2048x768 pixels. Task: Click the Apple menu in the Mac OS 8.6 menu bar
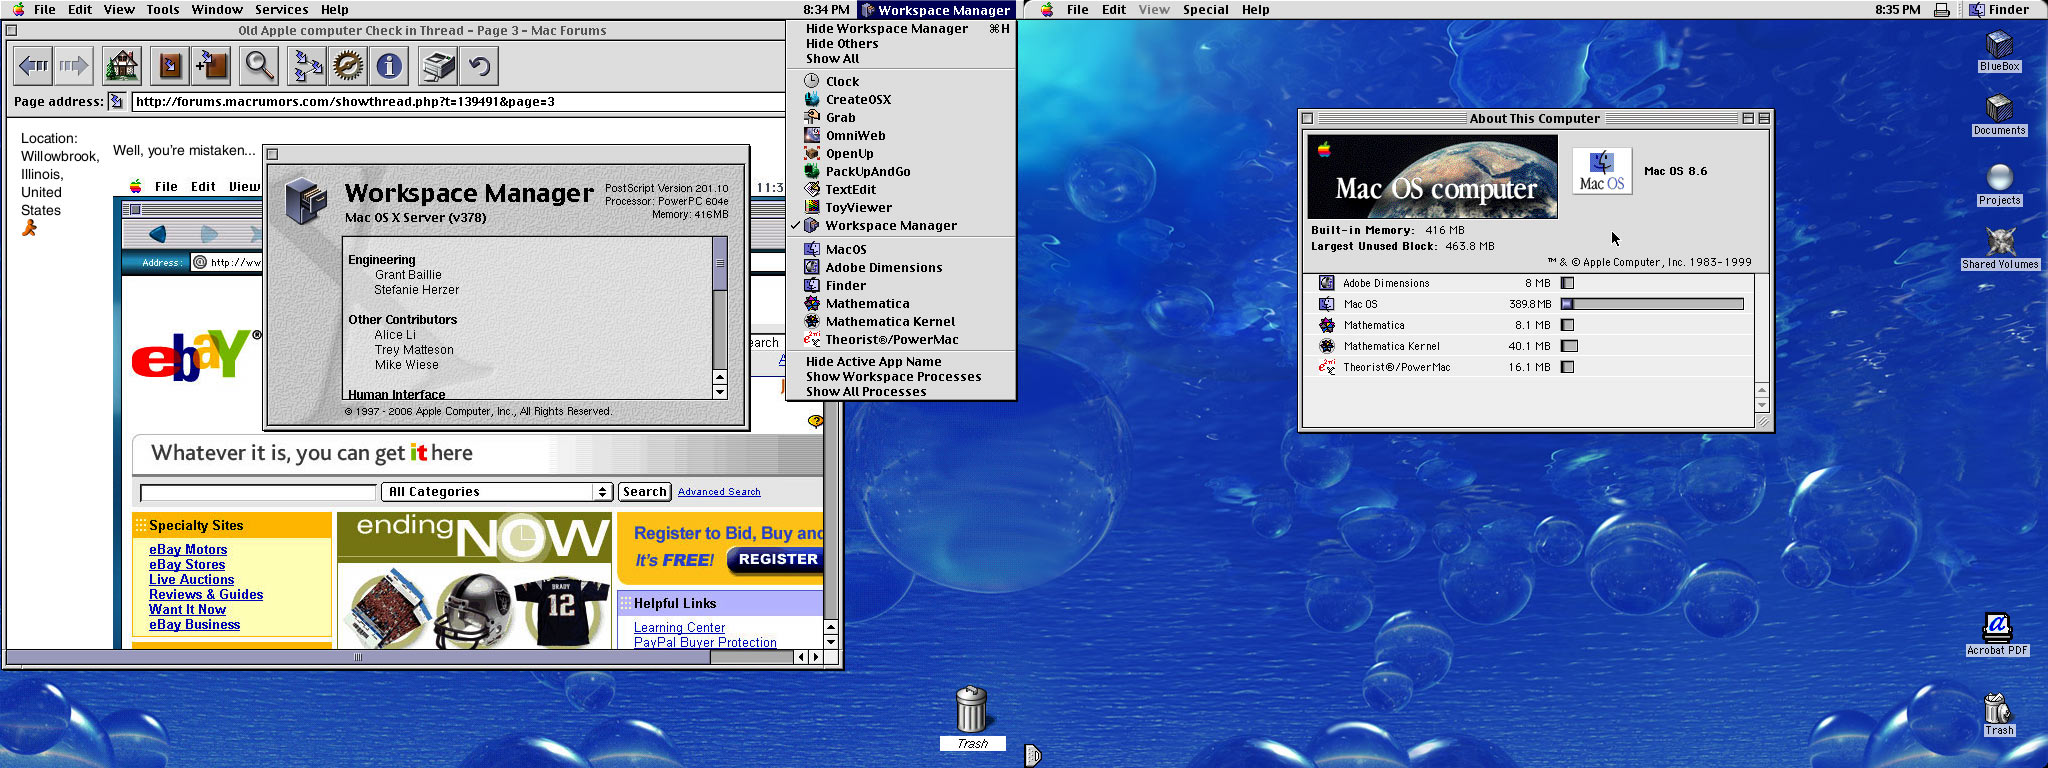pyautogui.click(x=1047, y=9)
